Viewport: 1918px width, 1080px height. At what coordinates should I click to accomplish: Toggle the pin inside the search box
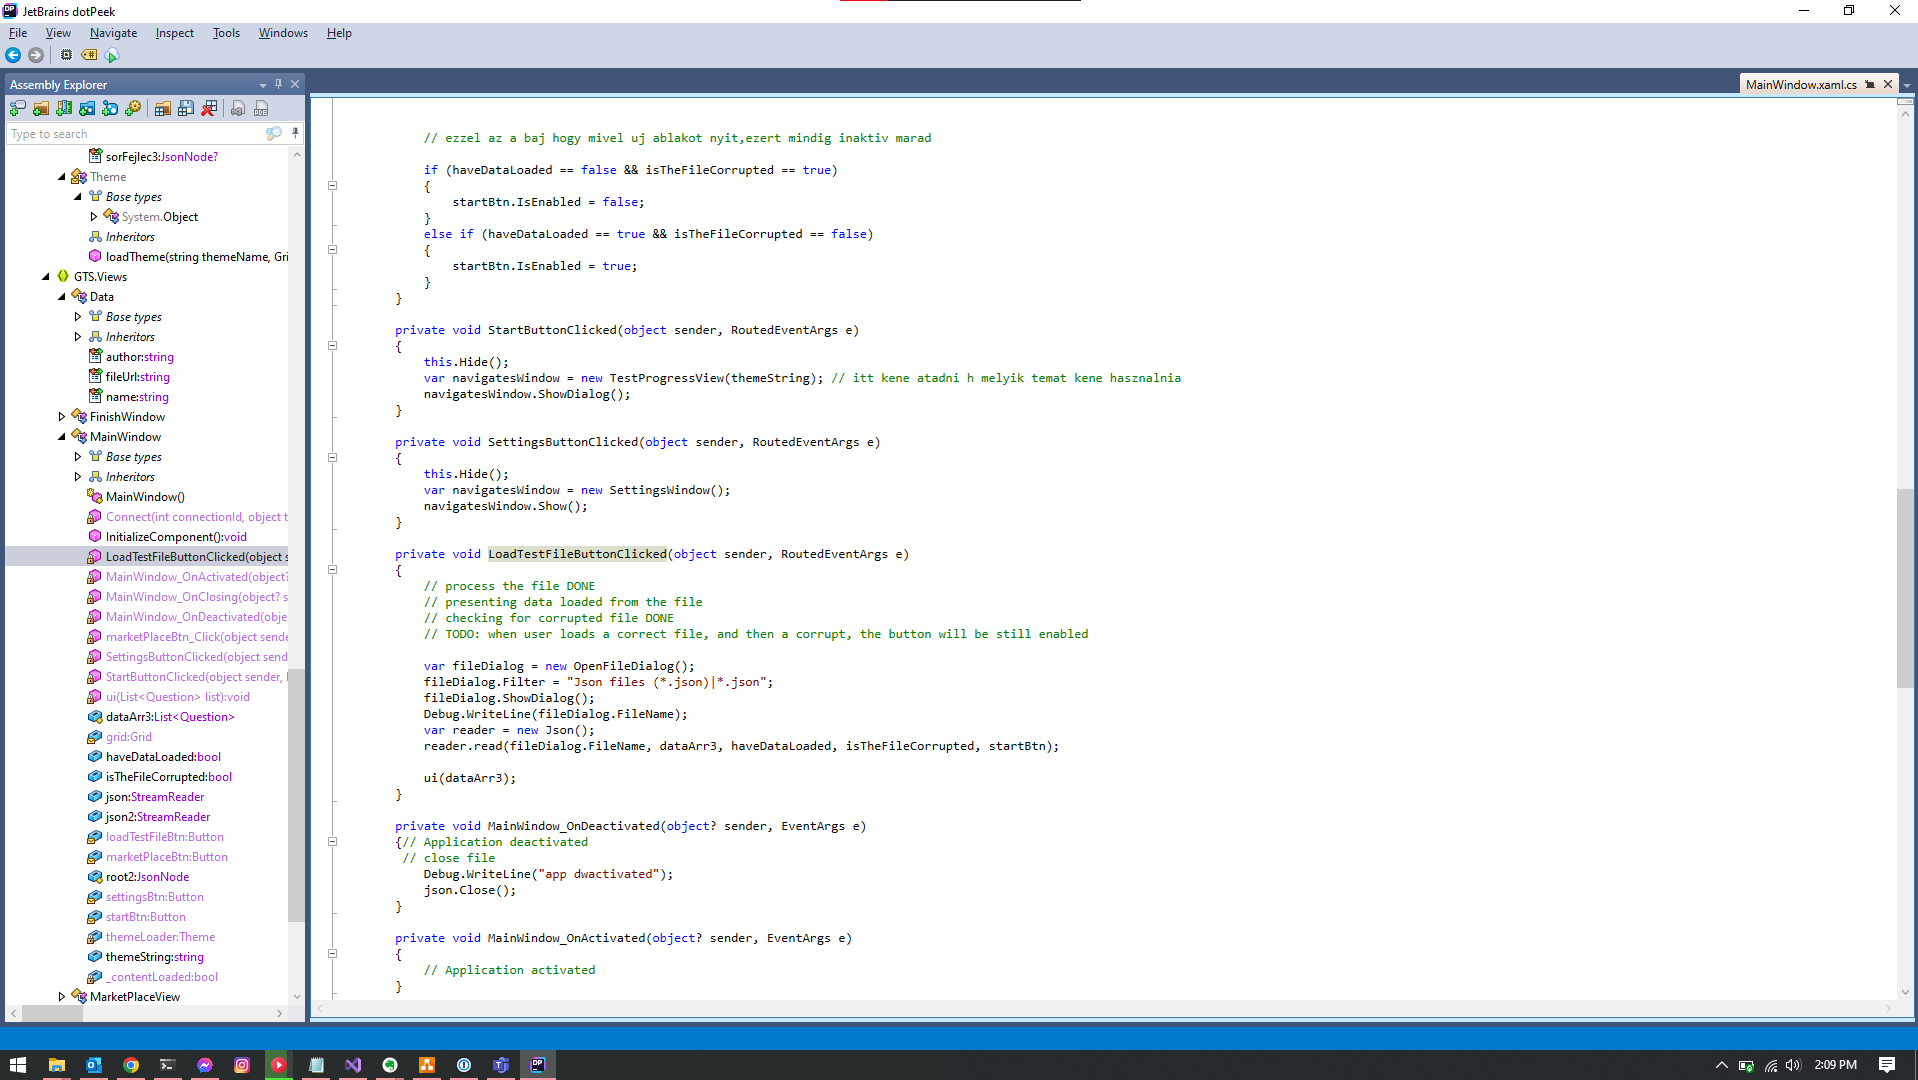pos(295,133)
